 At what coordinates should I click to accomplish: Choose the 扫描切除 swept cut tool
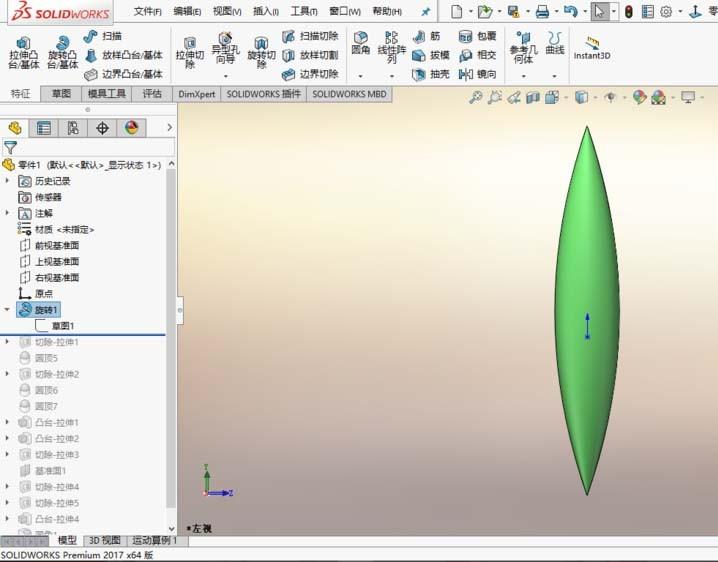tap(310, 36)
